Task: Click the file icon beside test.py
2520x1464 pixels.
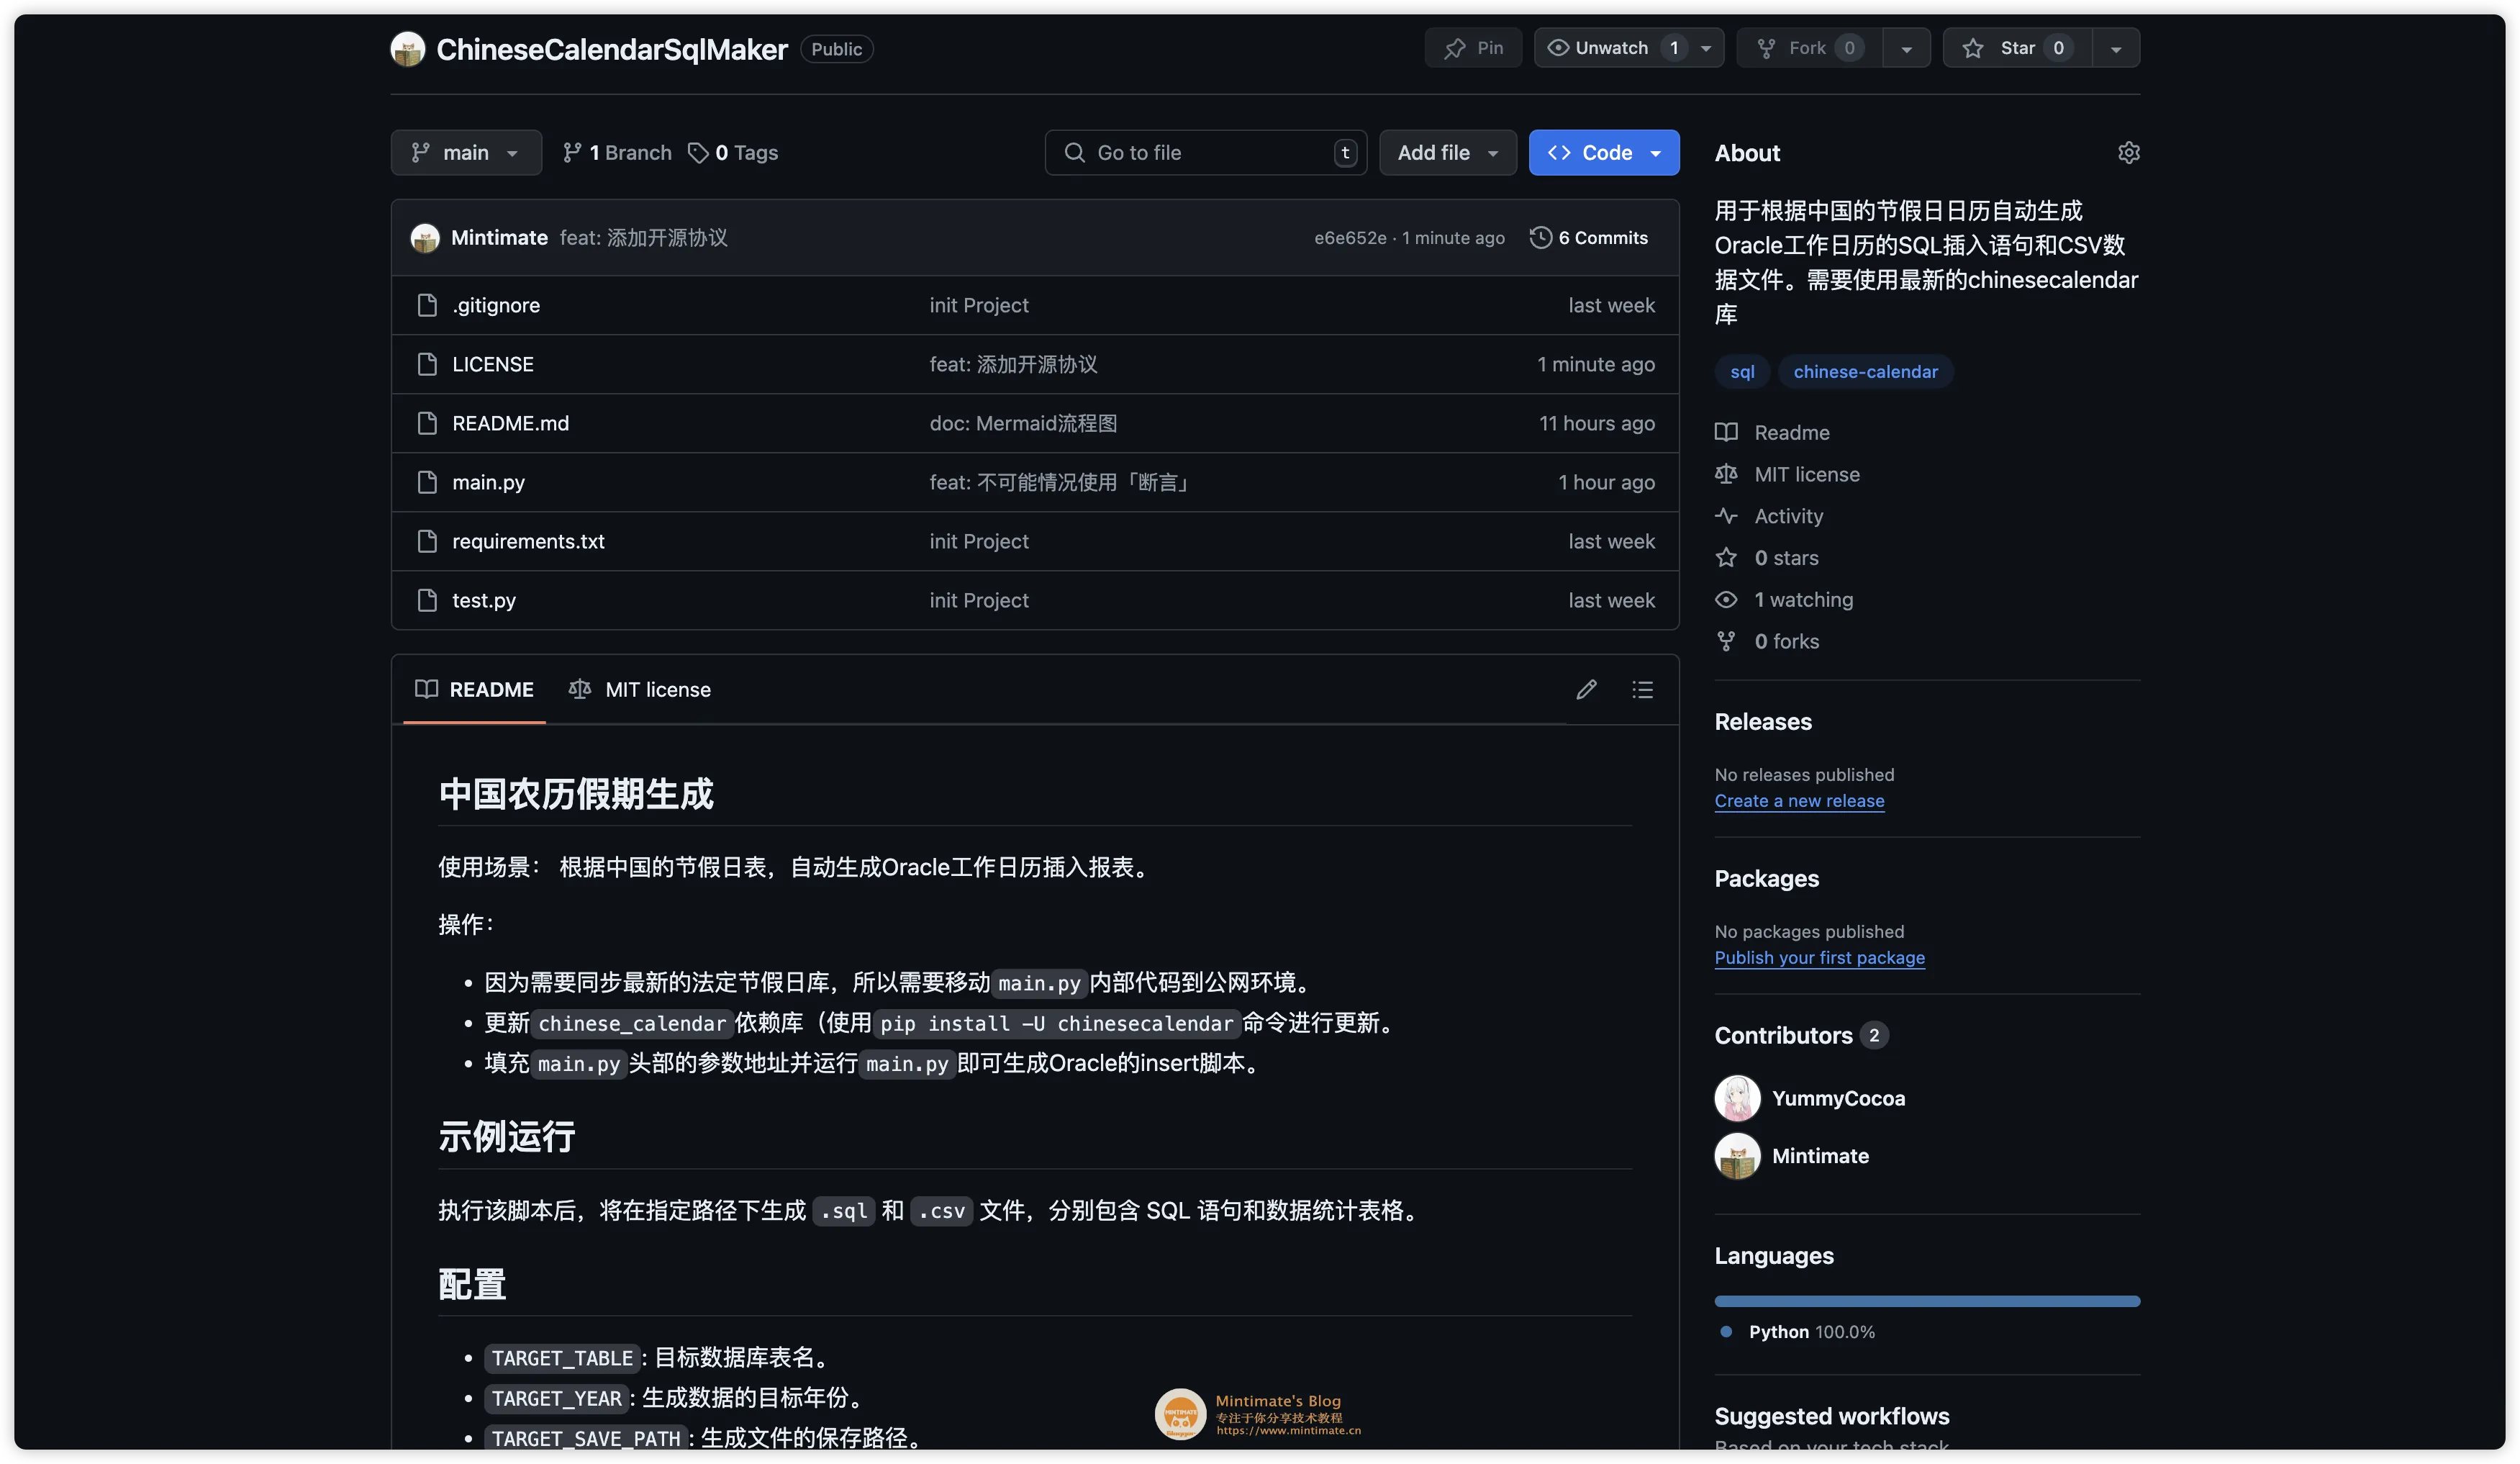Action: coord(427,600)
